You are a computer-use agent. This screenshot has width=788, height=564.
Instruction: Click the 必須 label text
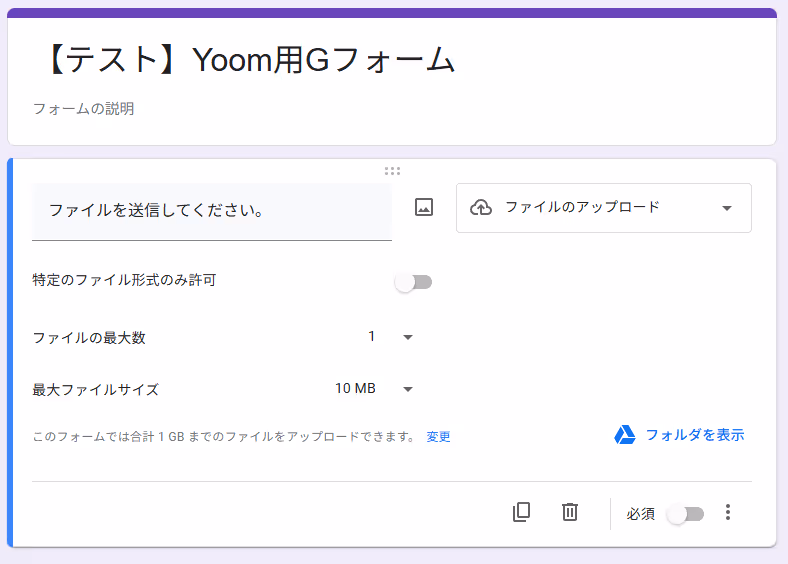[641, 514]
